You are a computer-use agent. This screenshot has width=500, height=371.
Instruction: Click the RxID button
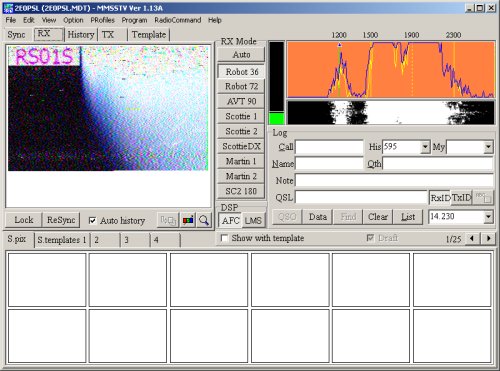(440, 198)
